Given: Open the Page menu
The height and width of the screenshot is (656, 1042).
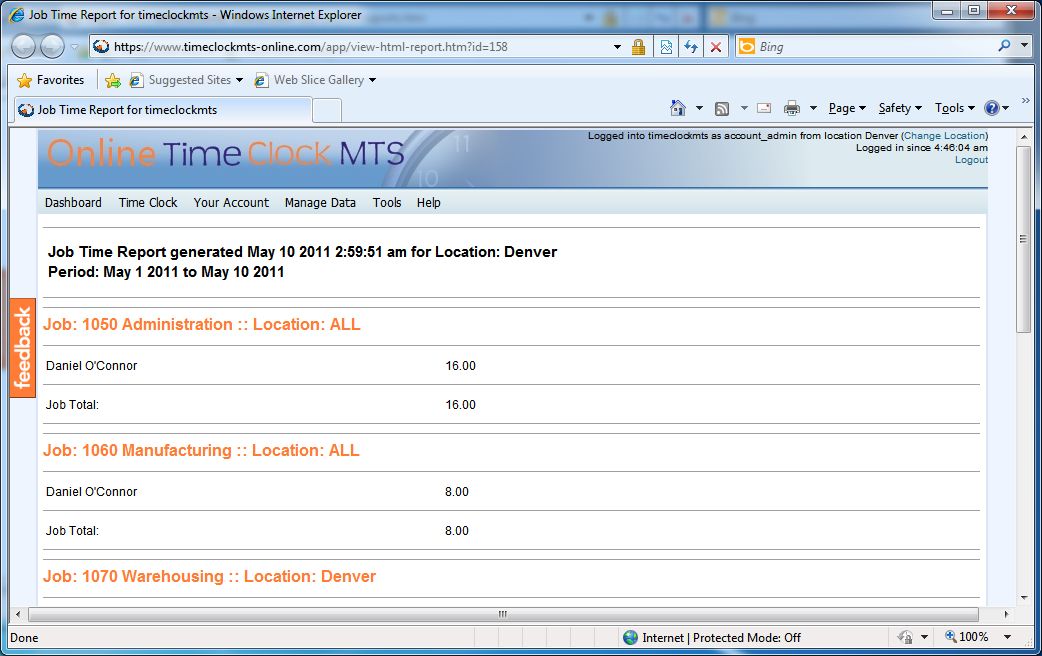Looking at the screenshot, I should pos(847,108).
